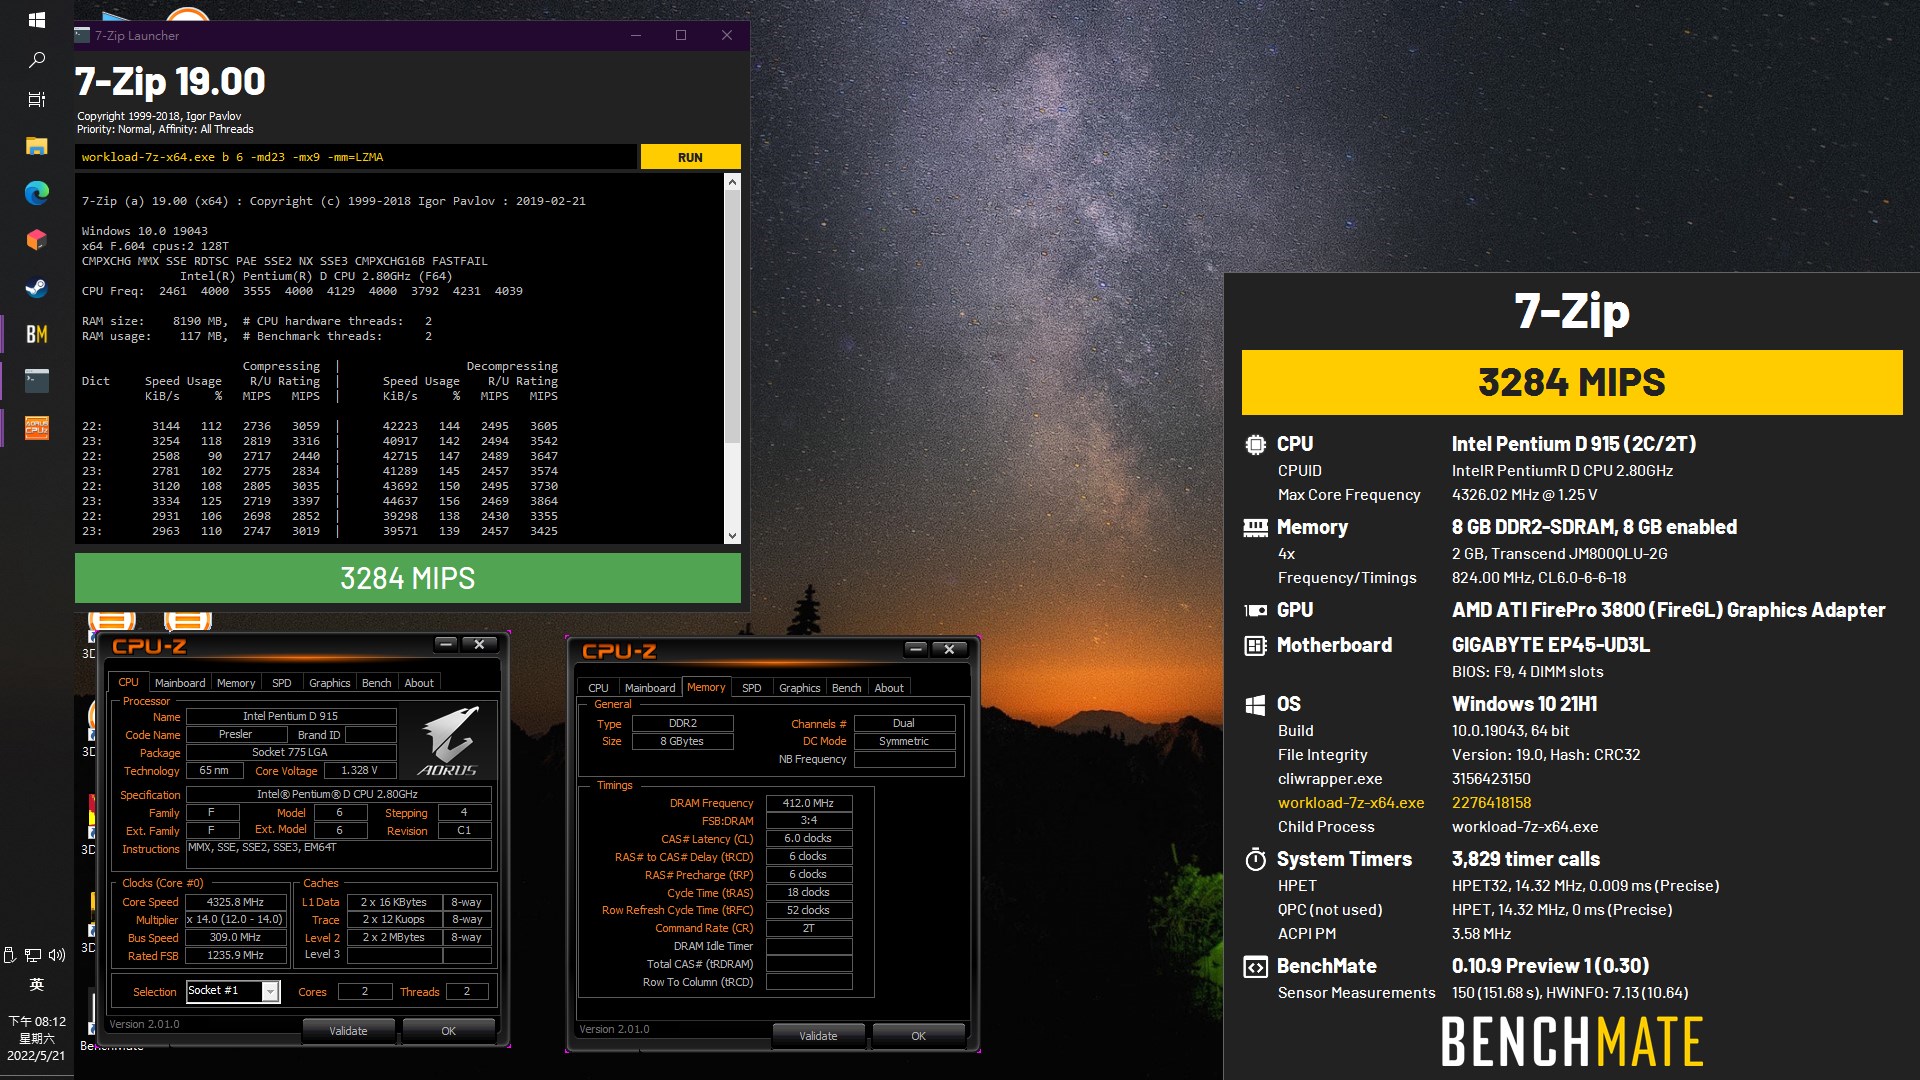This screenshot has height=1080, width=1920.
Task: Open Graphics tab in left CPU-Z window
Action: (329, 683)
